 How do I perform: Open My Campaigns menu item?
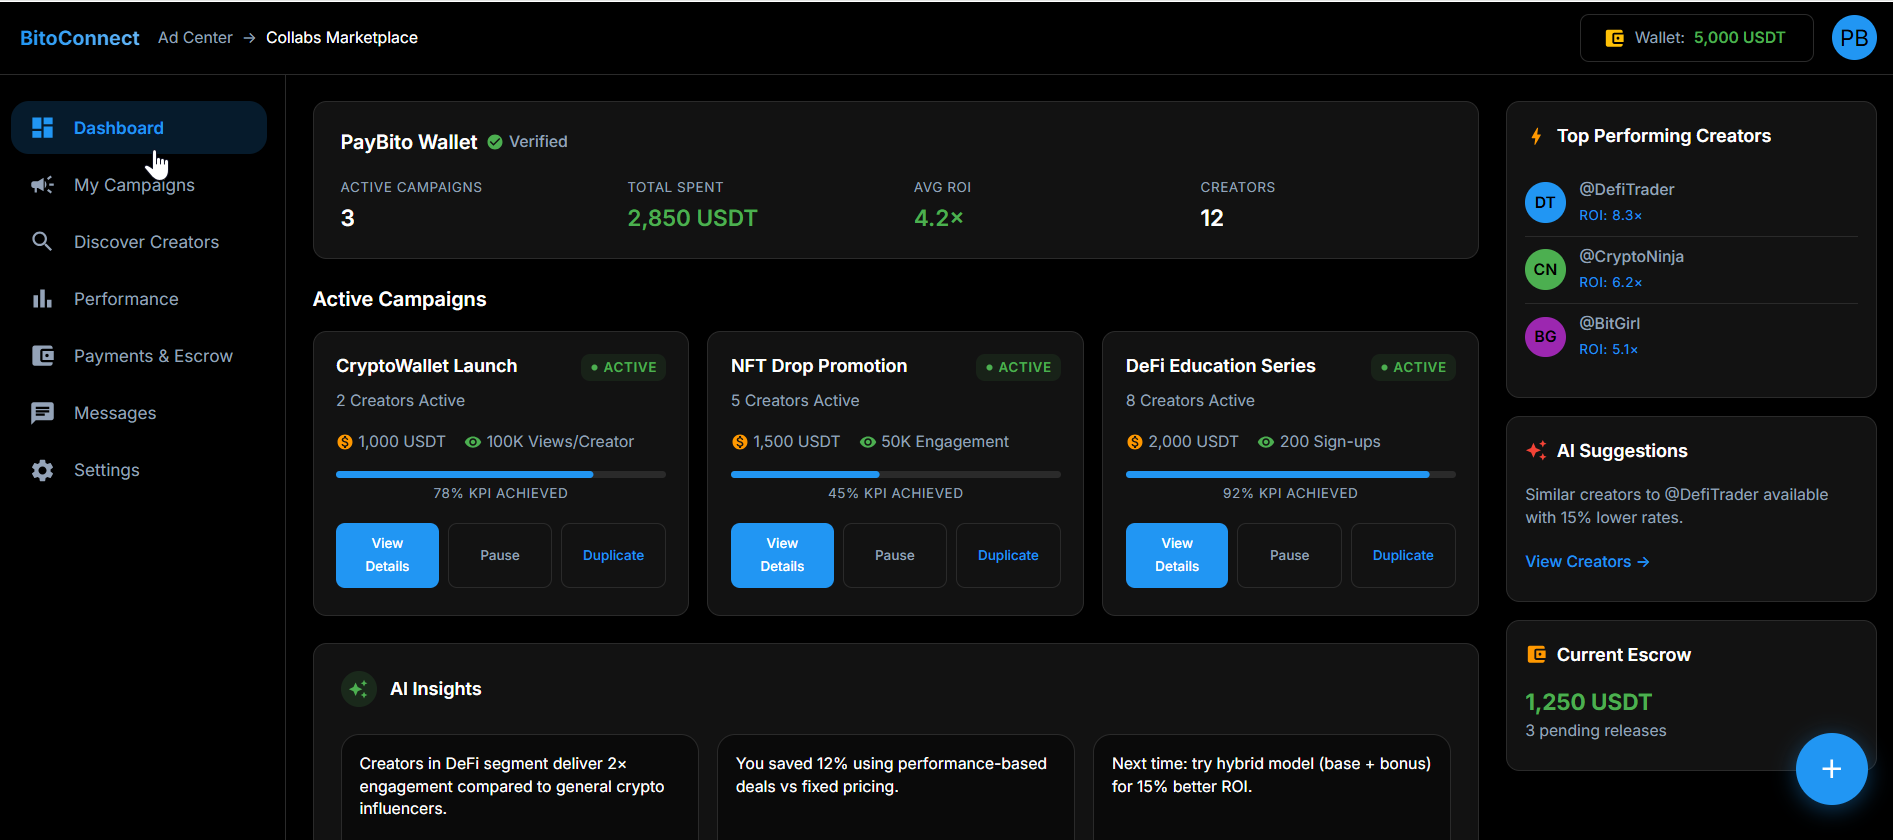[x=134, y=185]
